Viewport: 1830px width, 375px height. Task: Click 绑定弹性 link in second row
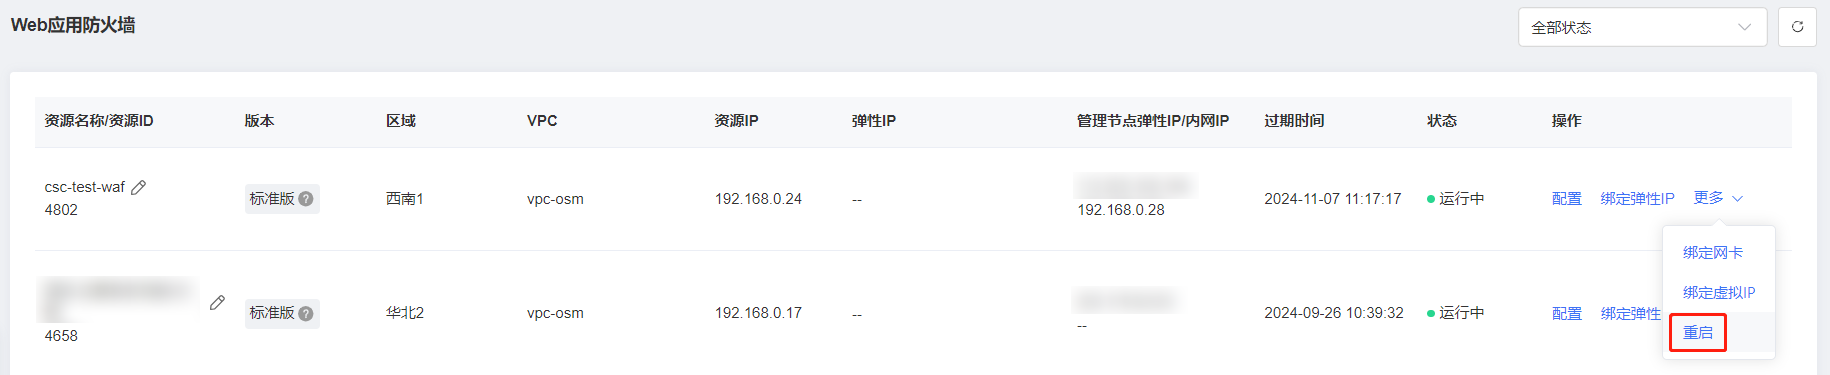[1630, 314]
